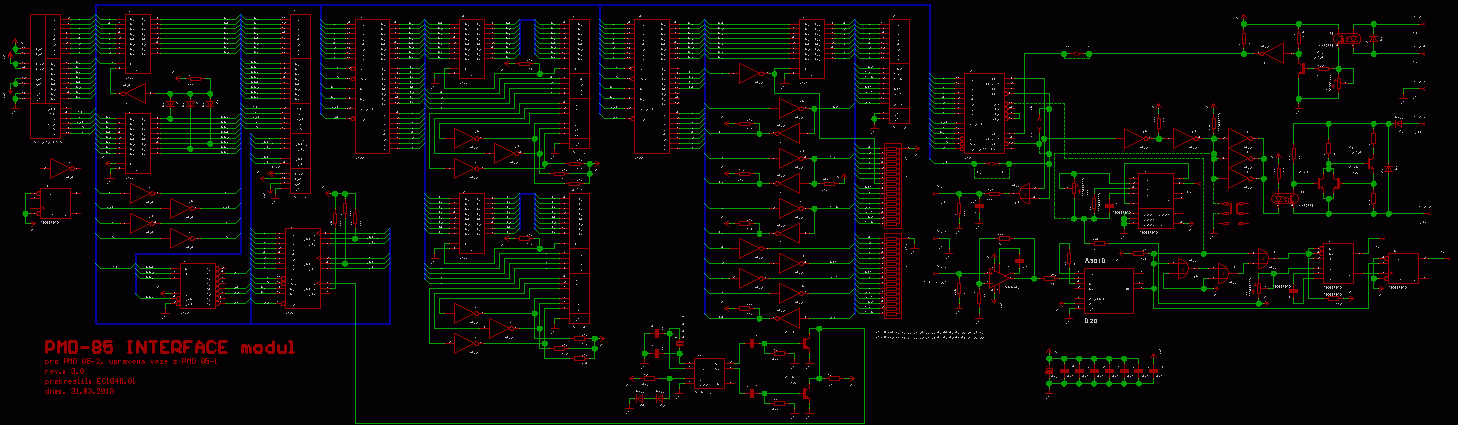Click the inverter symbol in the top-right corner
Viewport: 1458px width, 425px height.
(x=1270, y=52)
